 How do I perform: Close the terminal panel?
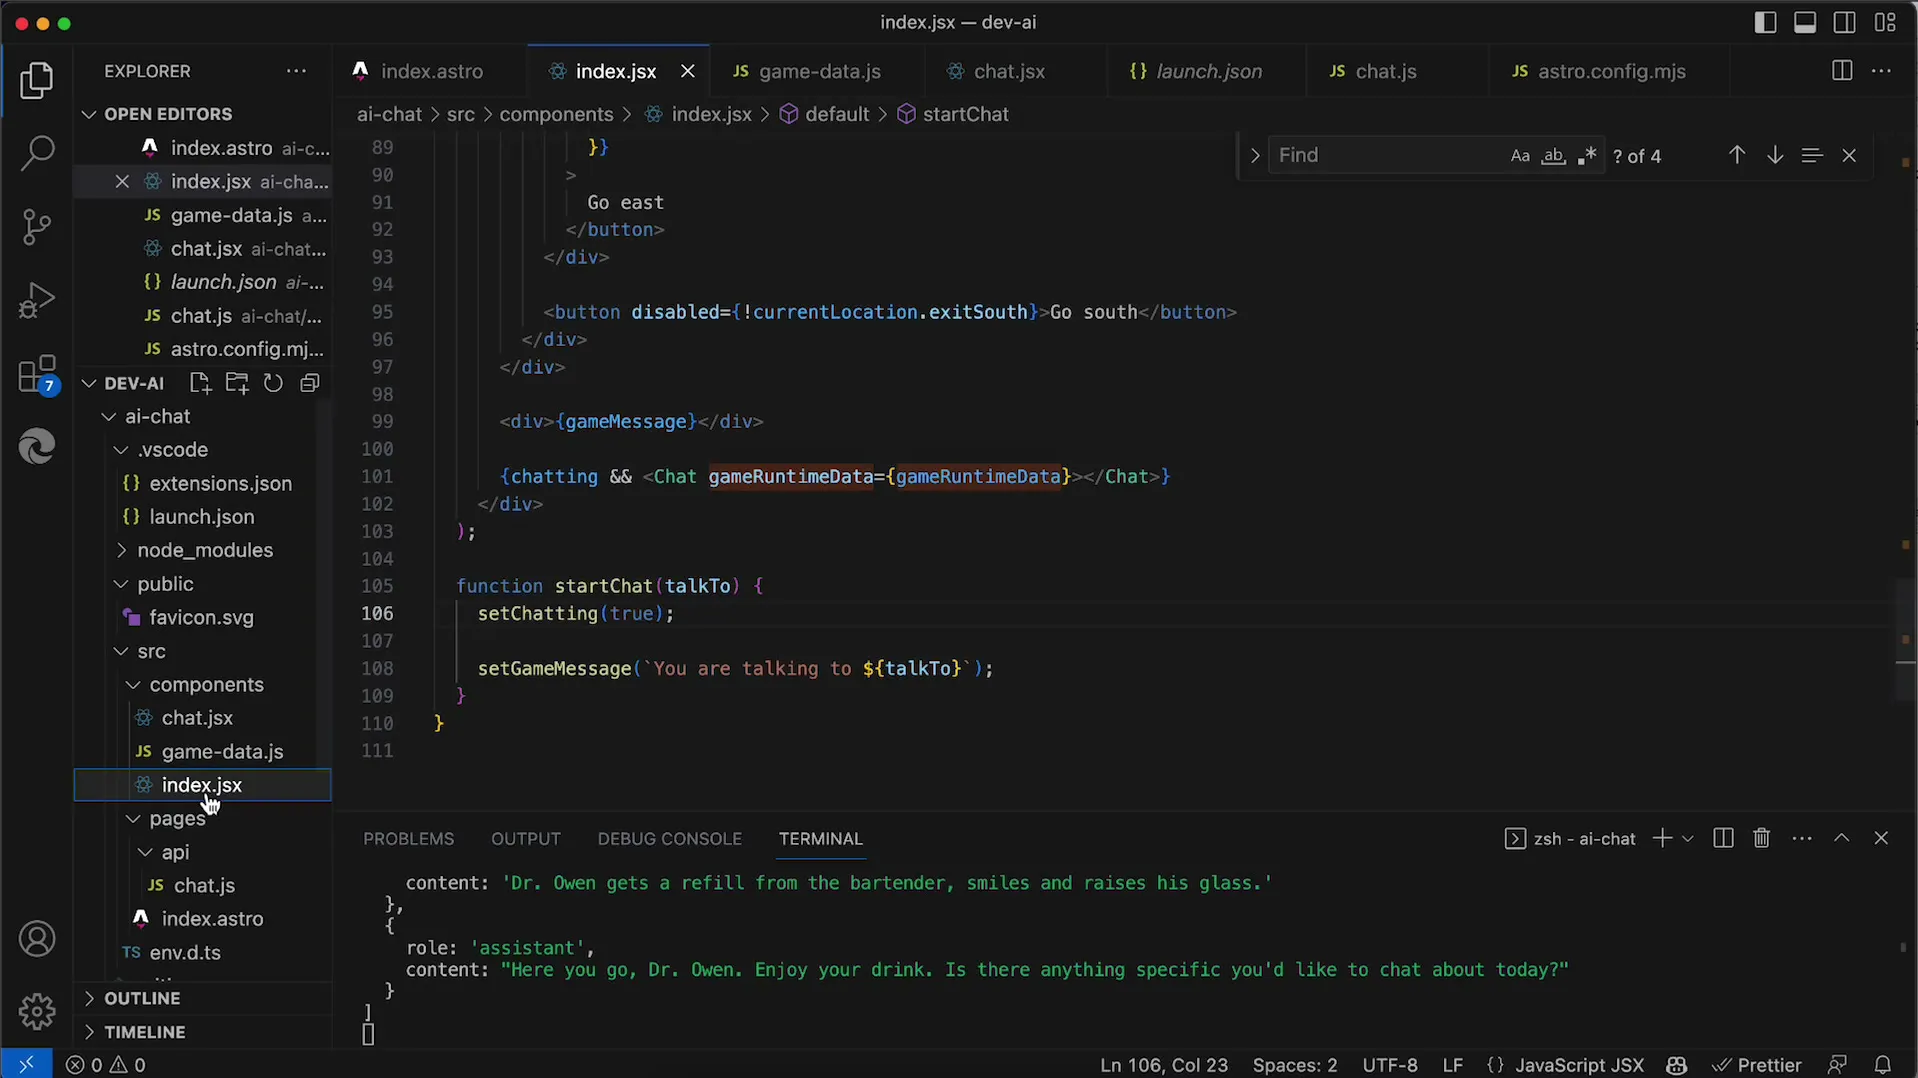pyautogui.click(x=1881, y=838)
